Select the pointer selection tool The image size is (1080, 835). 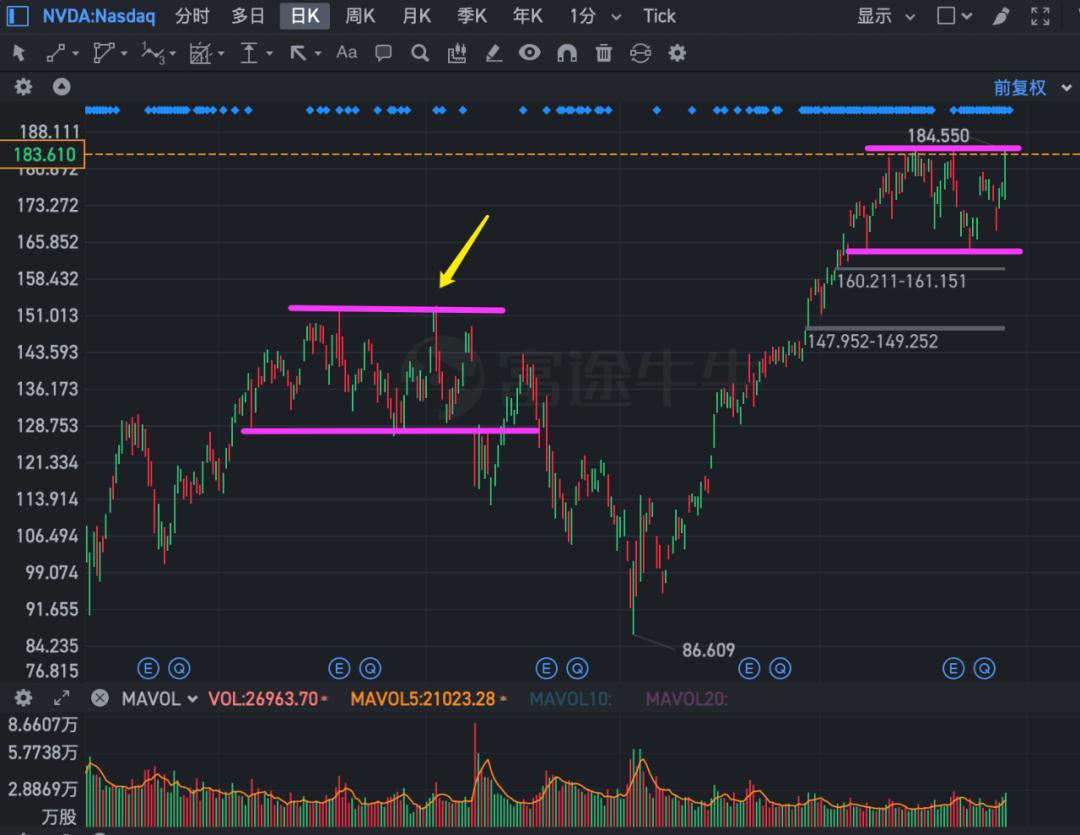[18, 52]
